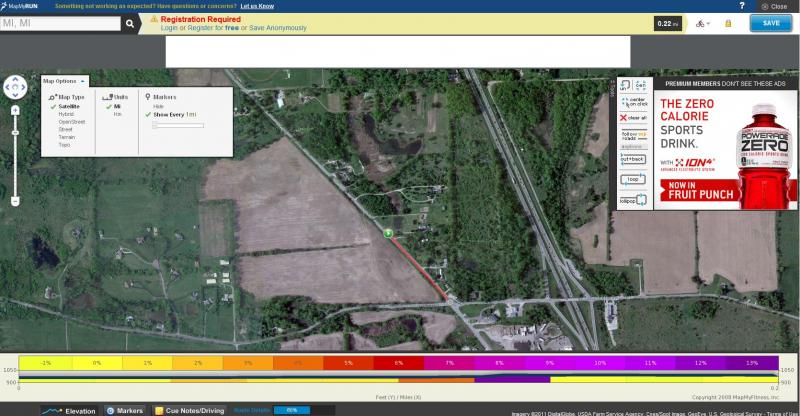The height and width of the screenshot is (416, 800).
Task: Open the bicycle activity type dropdown
Action: (x=704, y=23)
